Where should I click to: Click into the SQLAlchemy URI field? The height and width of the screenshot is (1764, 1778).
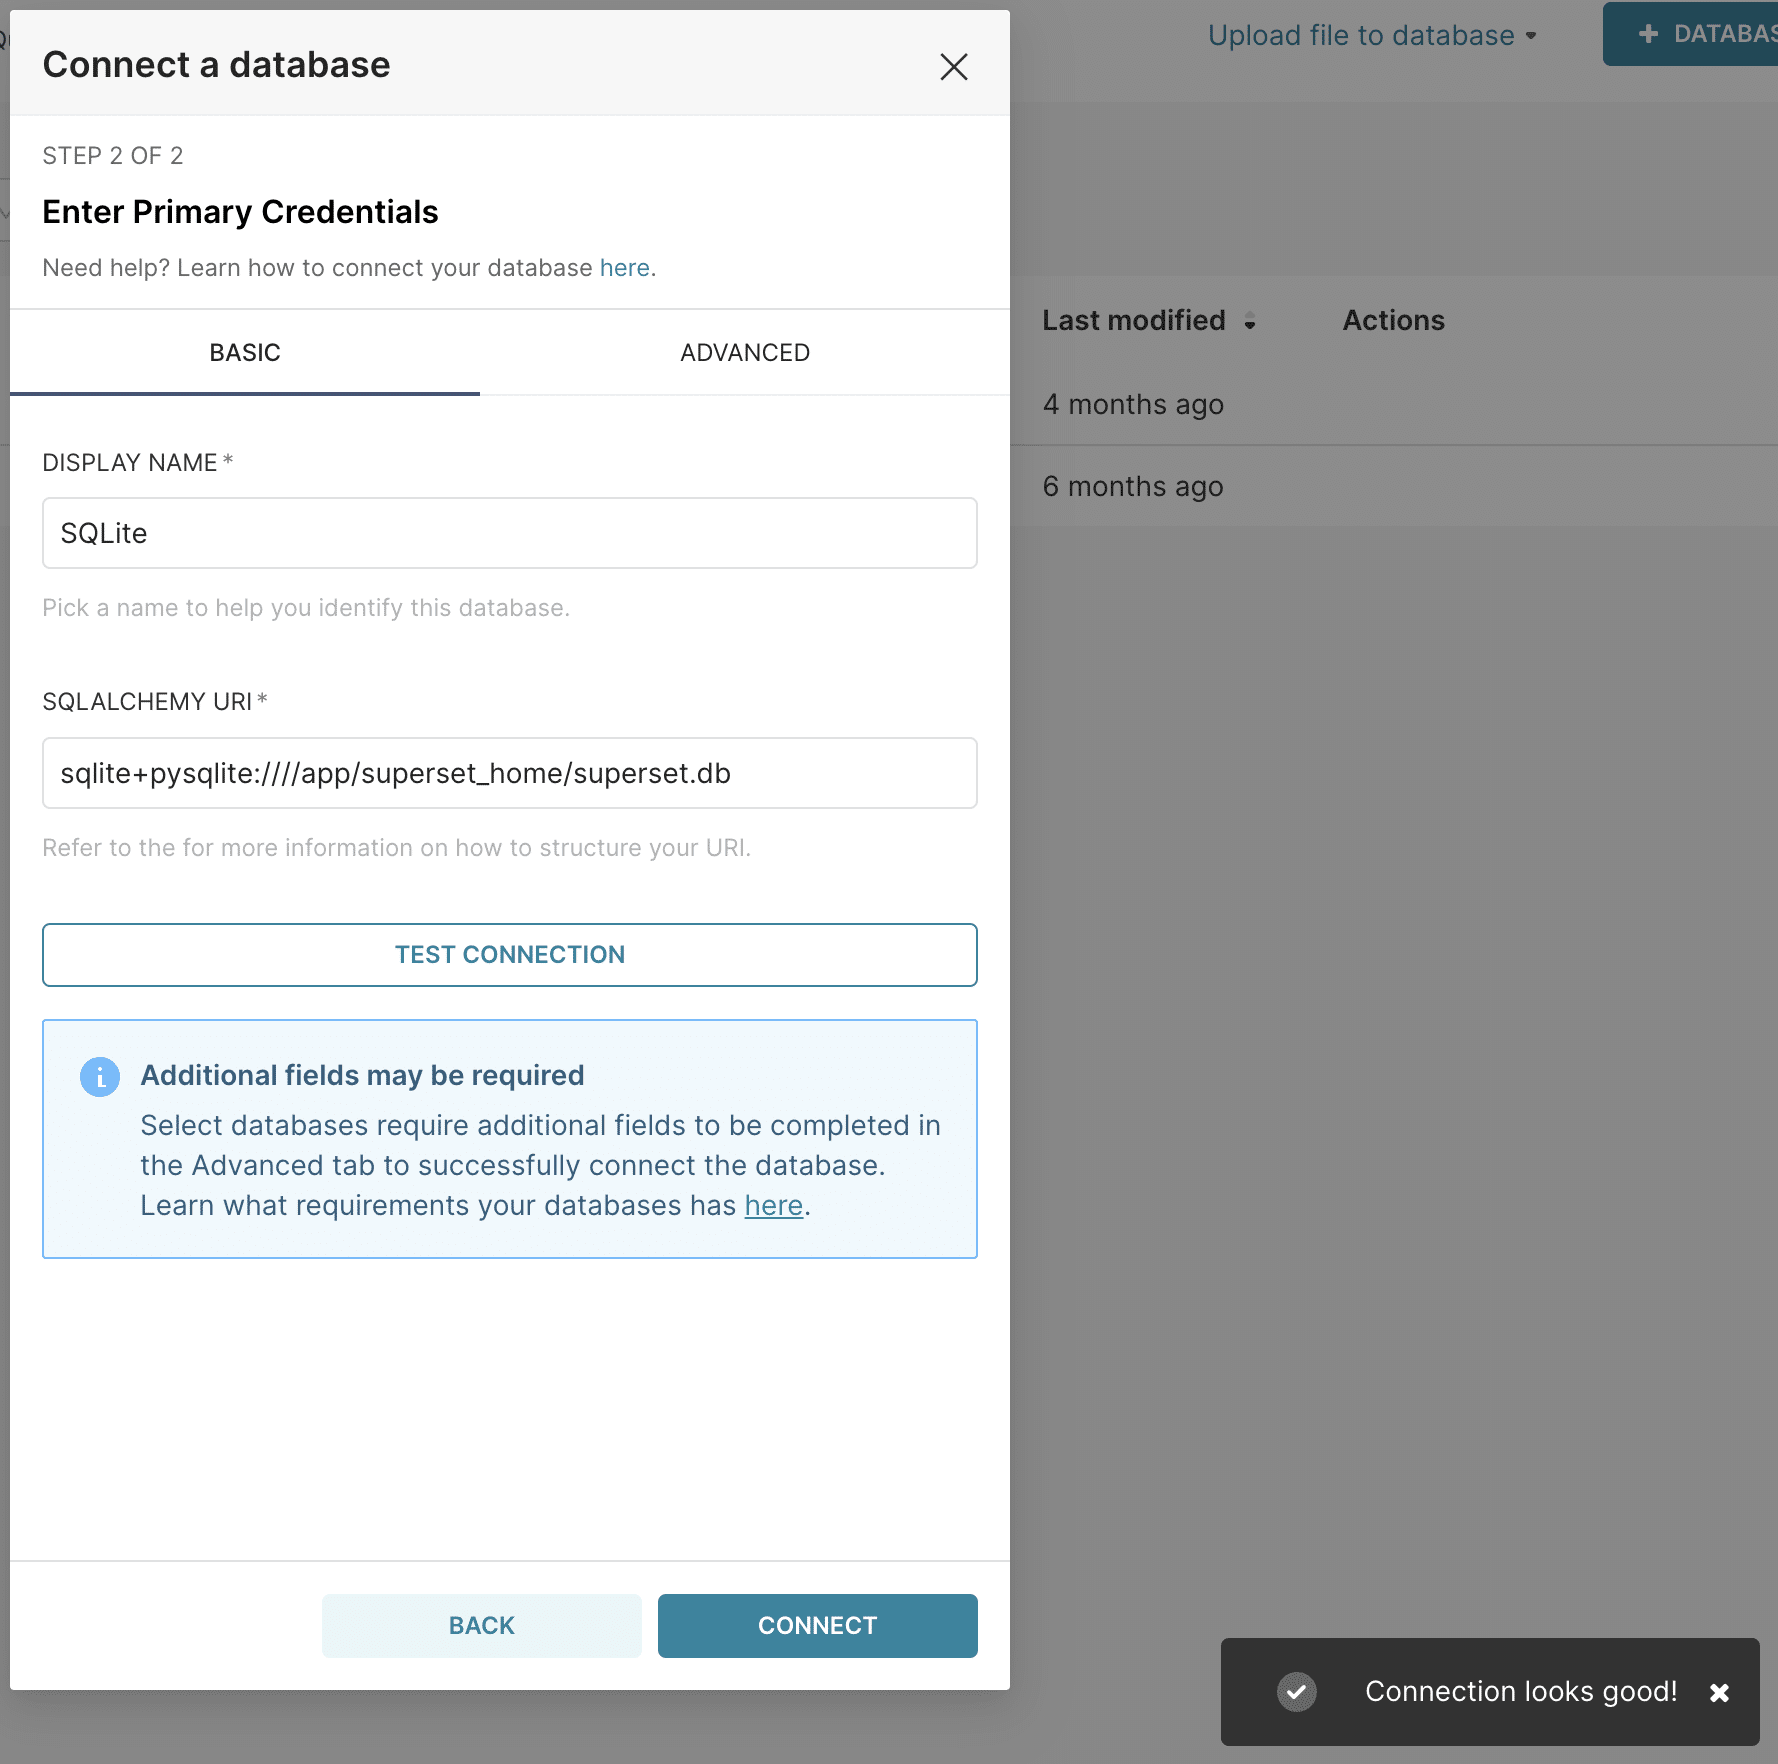point(509,773)
